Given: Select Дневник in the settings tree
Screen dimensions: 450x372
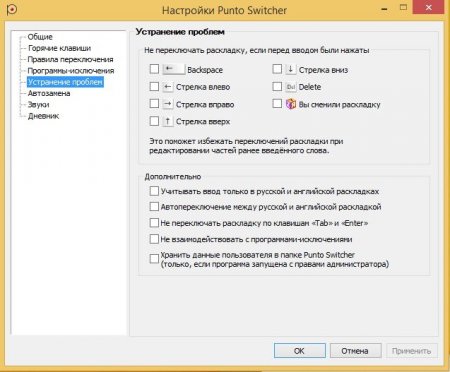Looking at the screenshot, I should (43, 116).
